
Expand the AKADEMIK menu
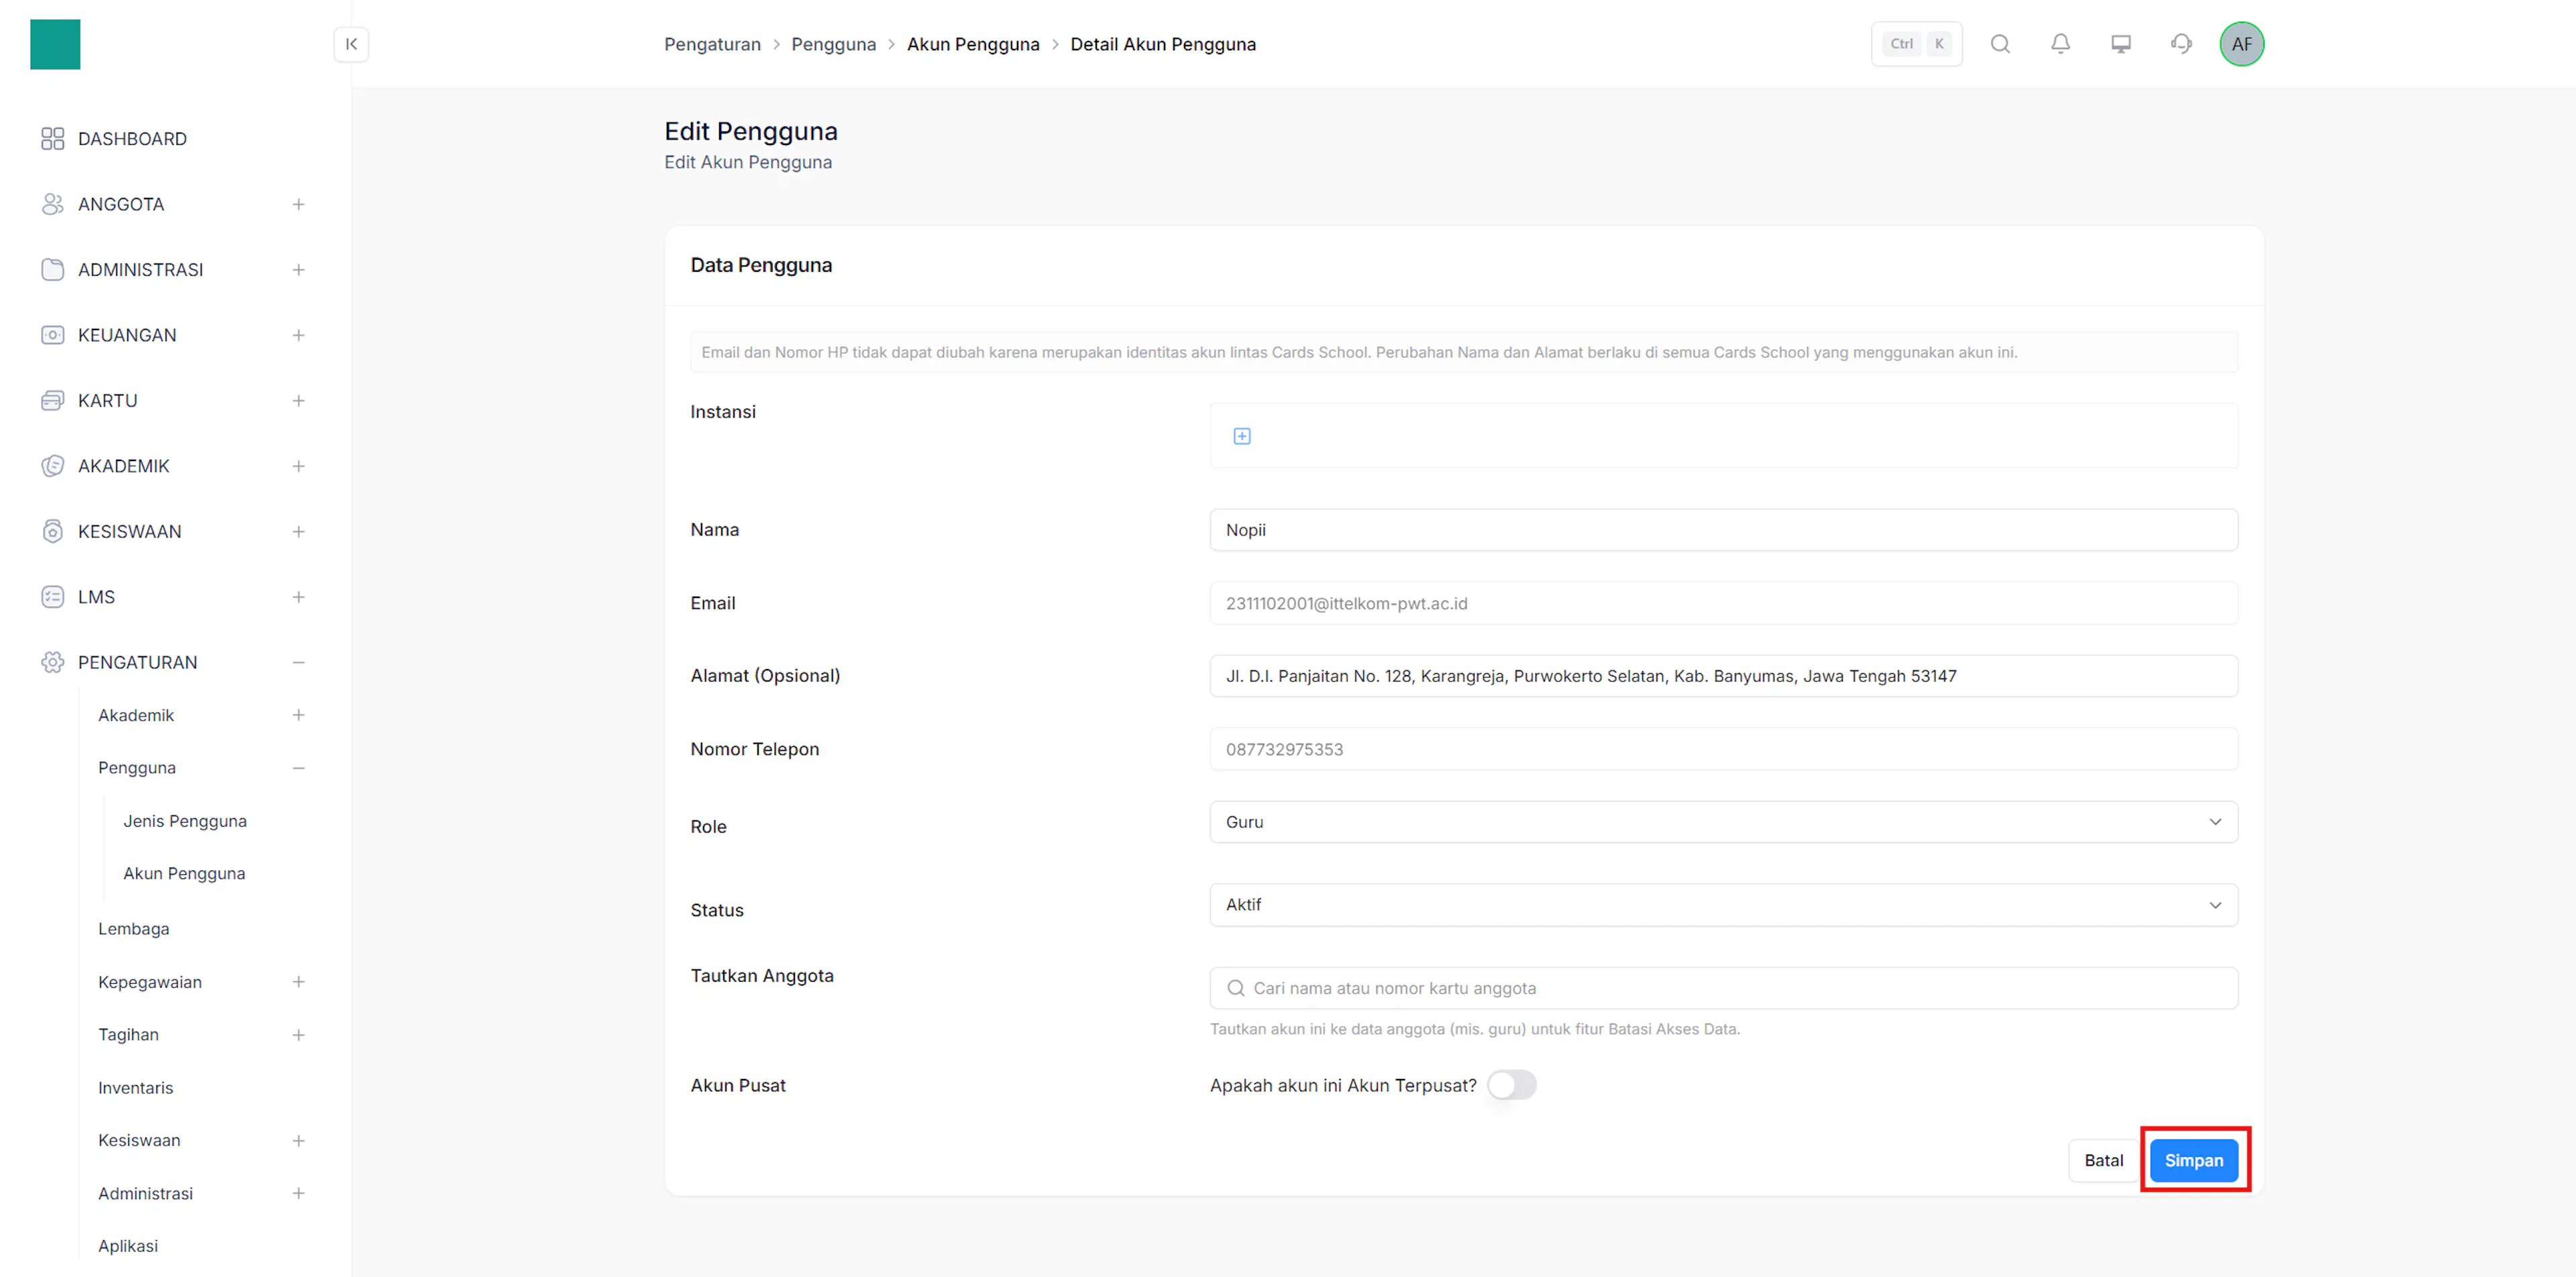tap(298, 466)
